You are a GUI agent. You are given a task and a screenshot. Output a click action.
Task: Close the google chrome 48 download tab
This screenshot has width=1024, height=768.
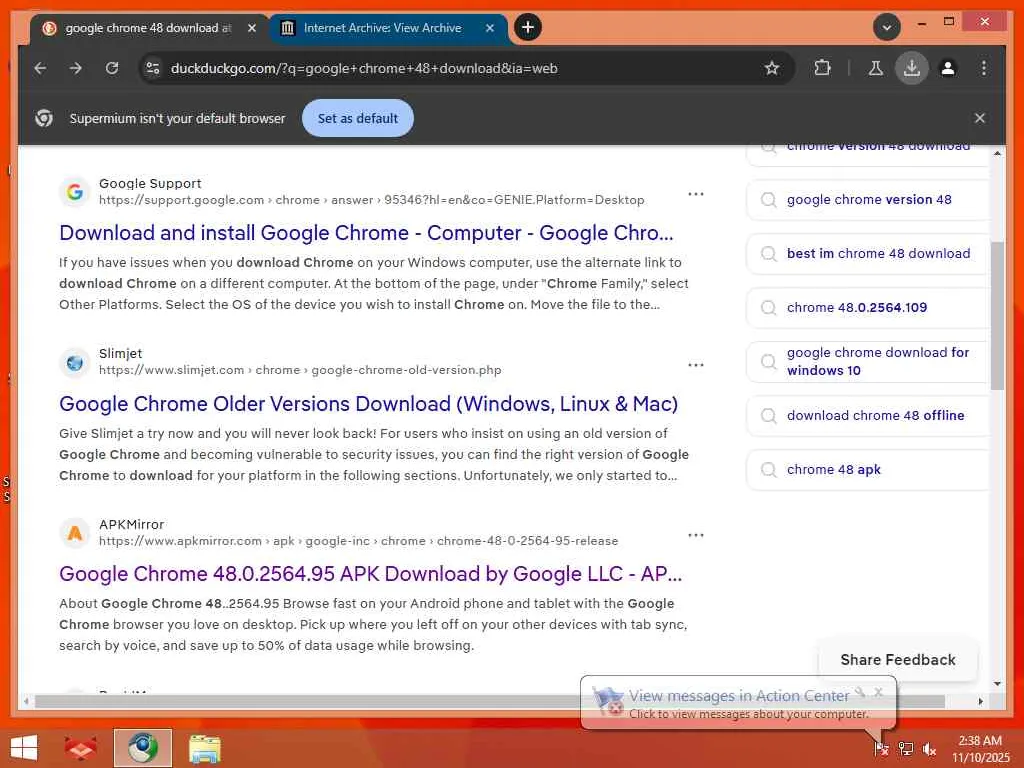[251, 28]
